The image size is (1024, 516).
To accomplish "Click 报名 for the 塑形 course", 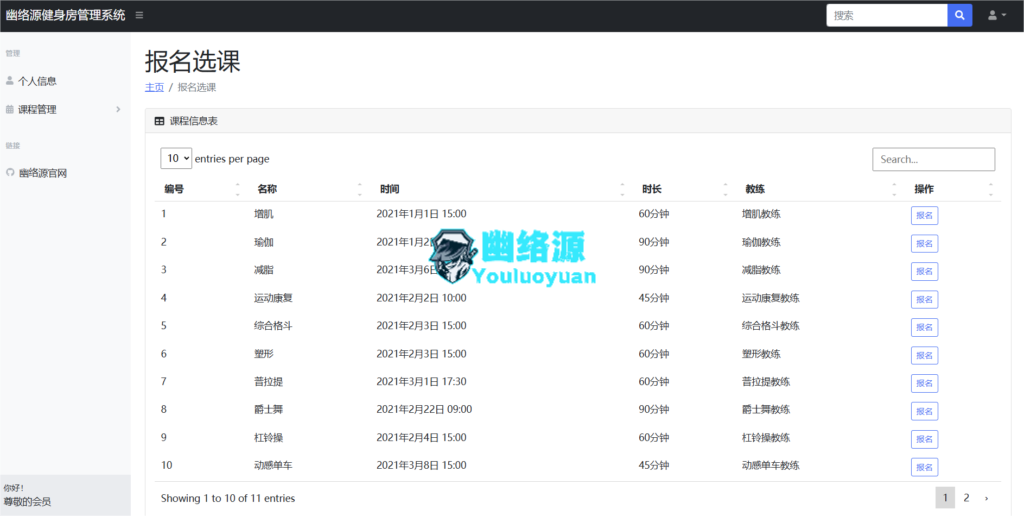I will click(x=924, y=355).
